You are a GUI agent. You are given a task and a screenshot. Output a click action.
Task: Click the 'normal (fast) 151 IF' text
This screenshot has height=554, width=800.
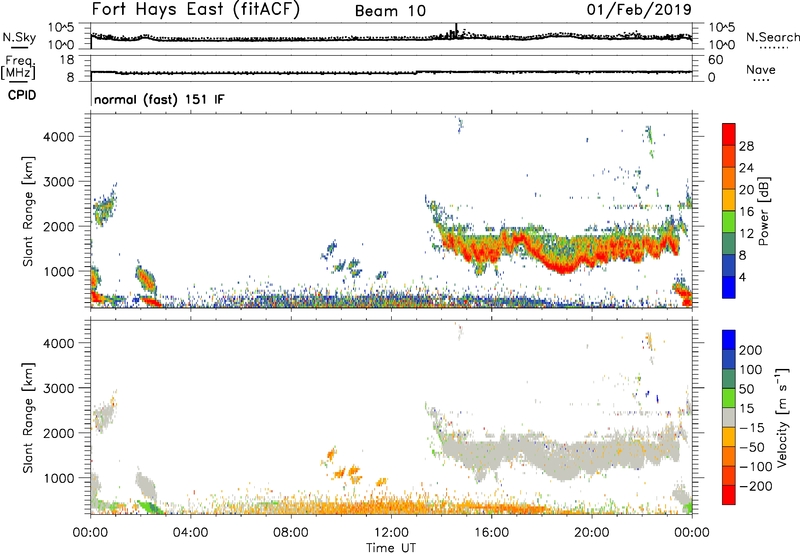[x=159, y=99]
